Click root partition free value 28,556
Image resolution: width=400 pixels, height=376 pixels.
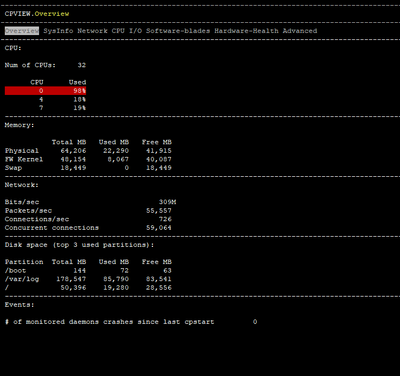159,287
